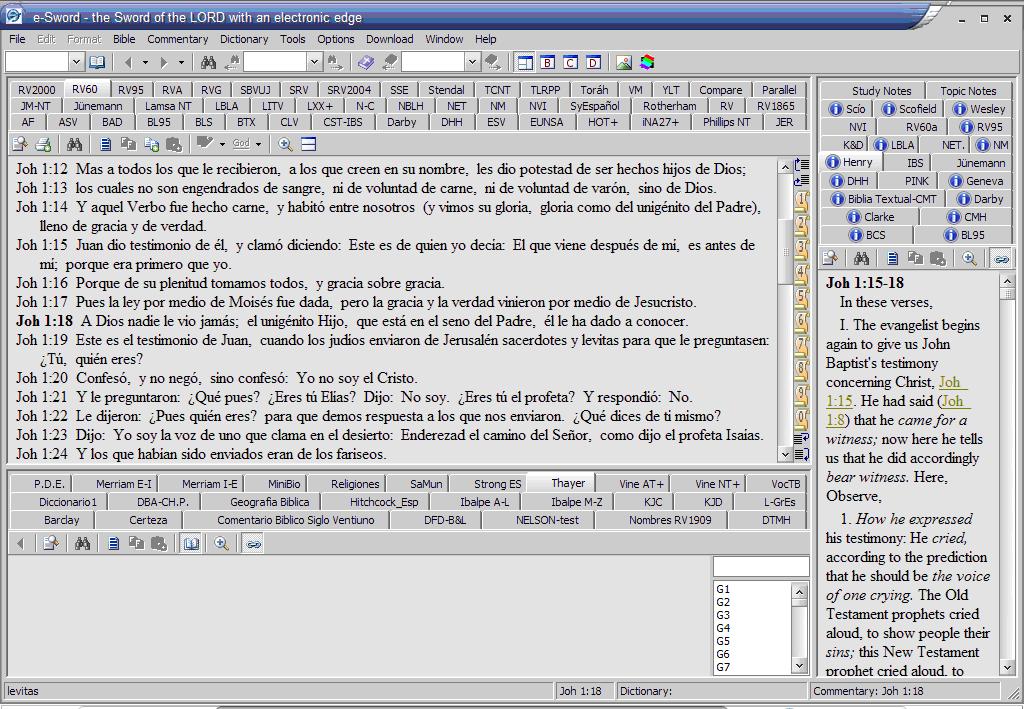Image resolution: width=1024 pixels, height=709 pixels.
Task: Open the Study Notes tab
Action: pyautogui.click(x=881, y=91)
